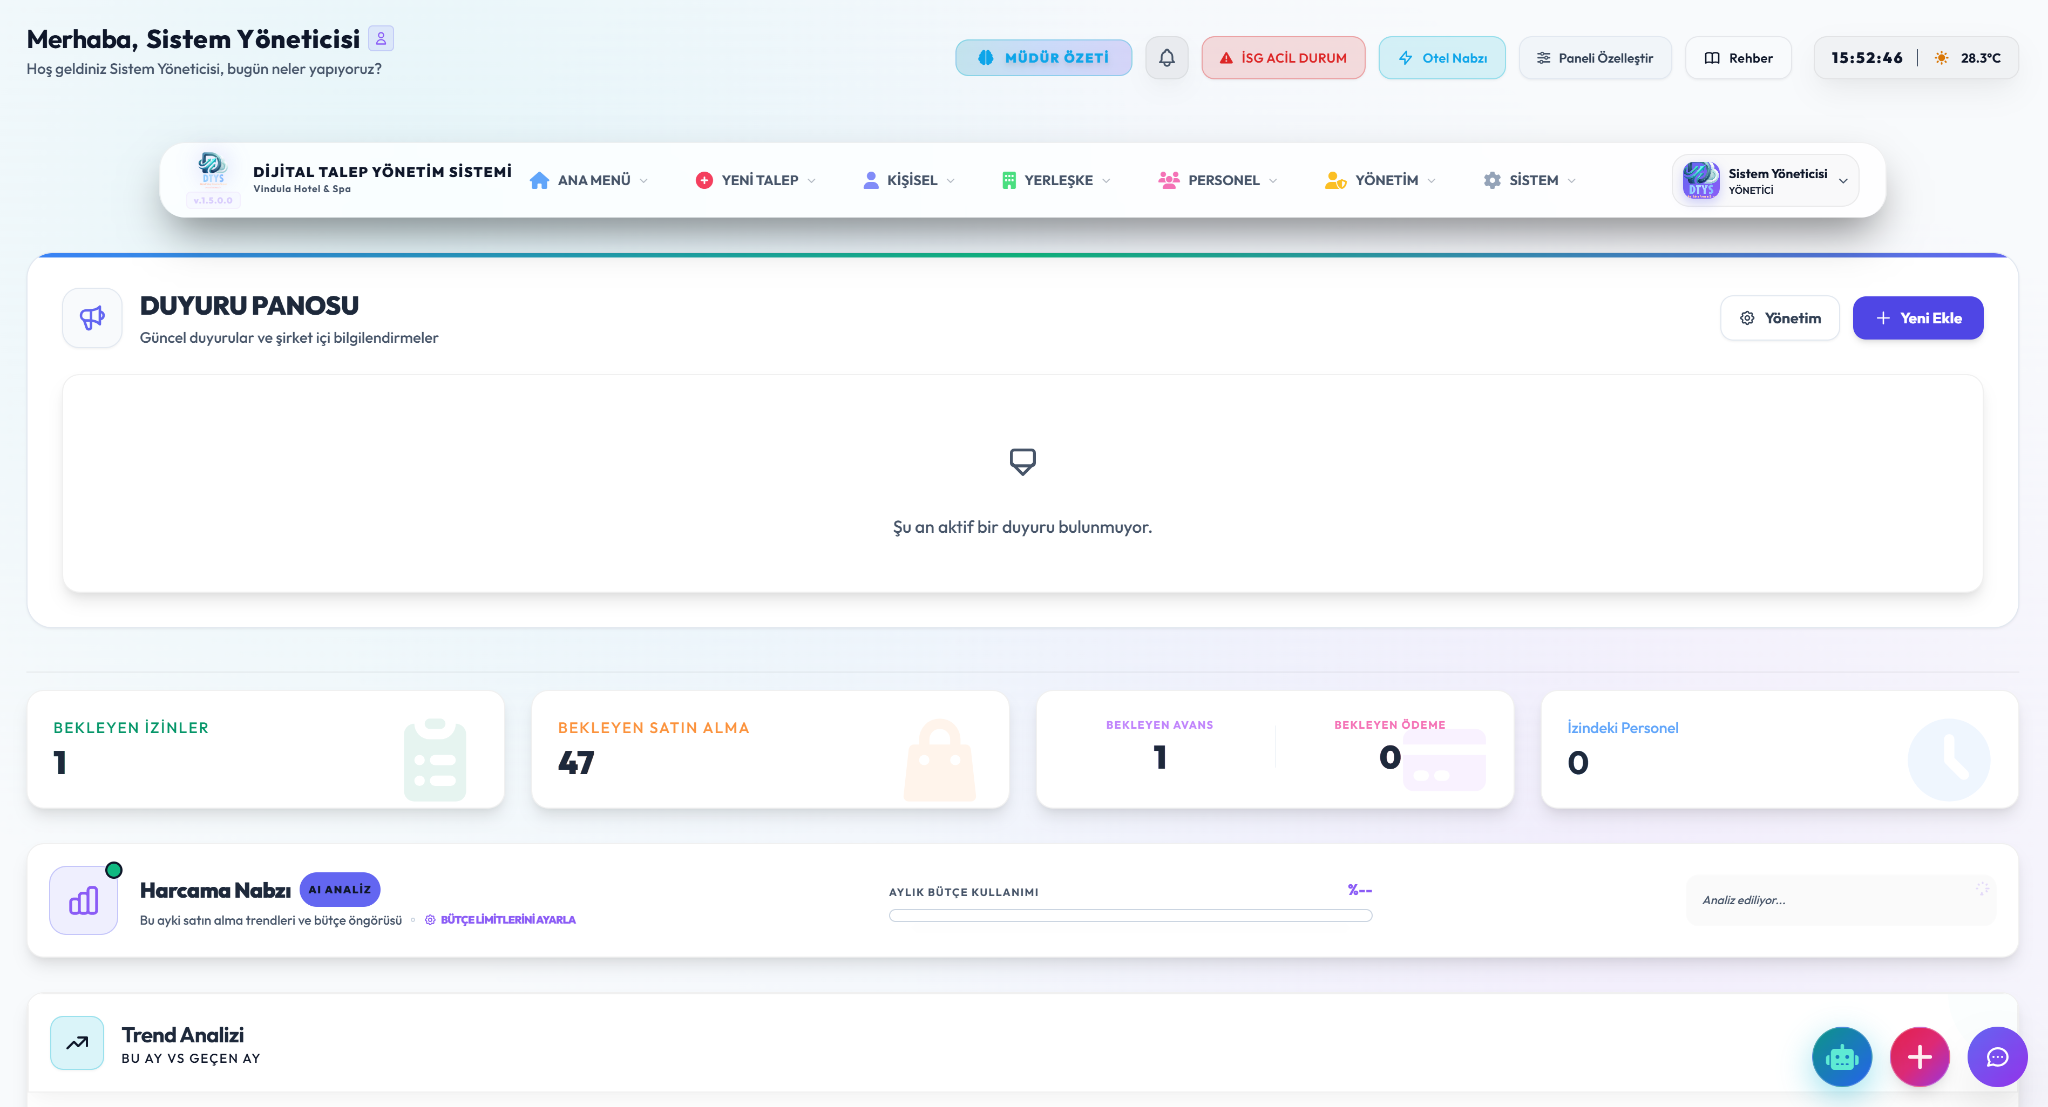Click the Trend Analizi arrow icon
Image resolution: width=2048 pixels, height=1107 pixels.
point(77,1043)
